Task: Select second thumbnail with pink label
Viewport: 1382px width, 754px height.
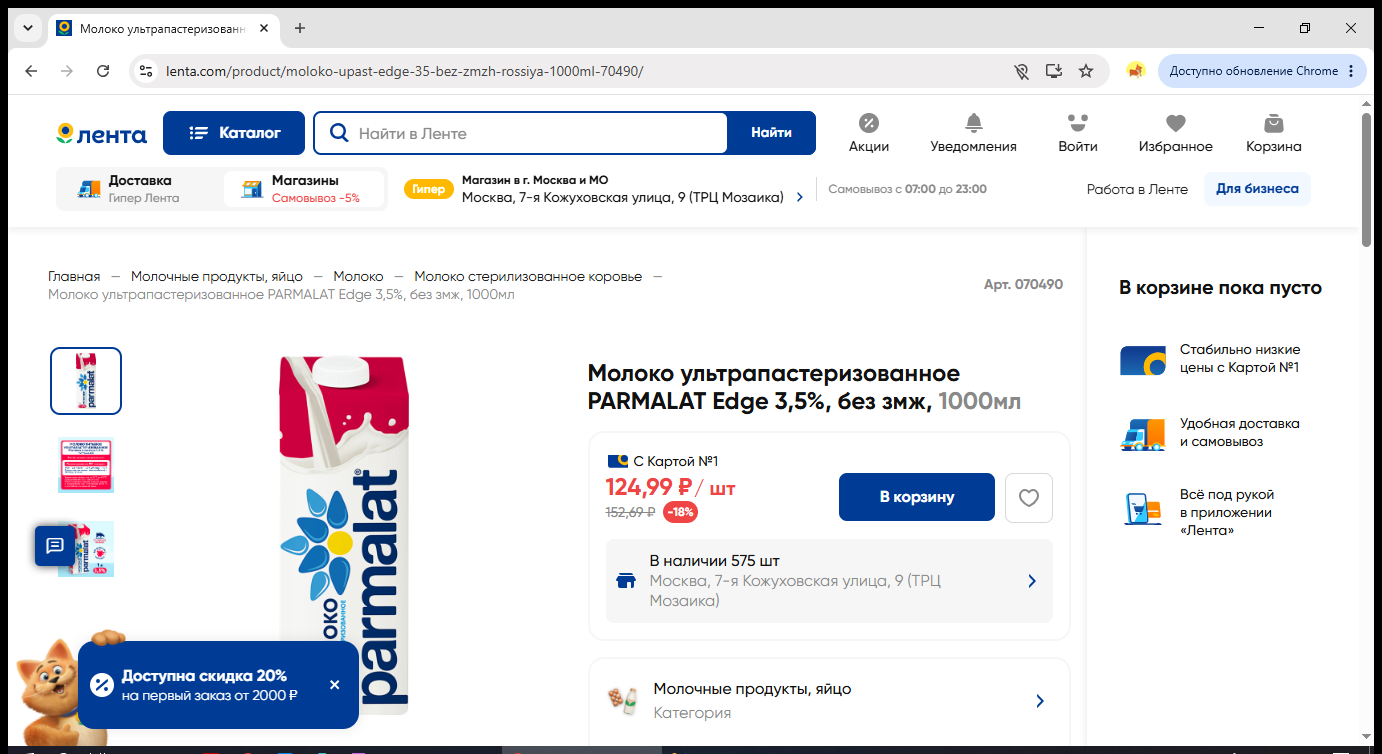Action: pos(86,465)
